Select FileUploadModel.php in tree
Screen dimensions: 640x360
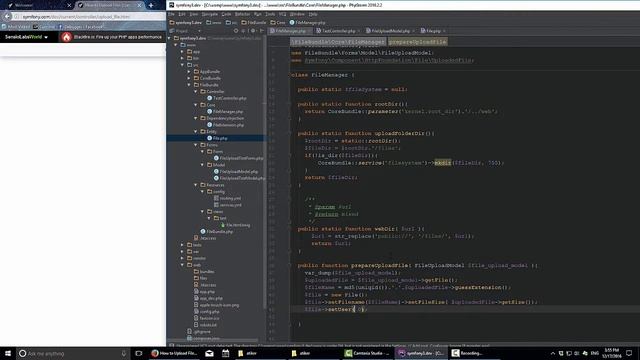236,171
